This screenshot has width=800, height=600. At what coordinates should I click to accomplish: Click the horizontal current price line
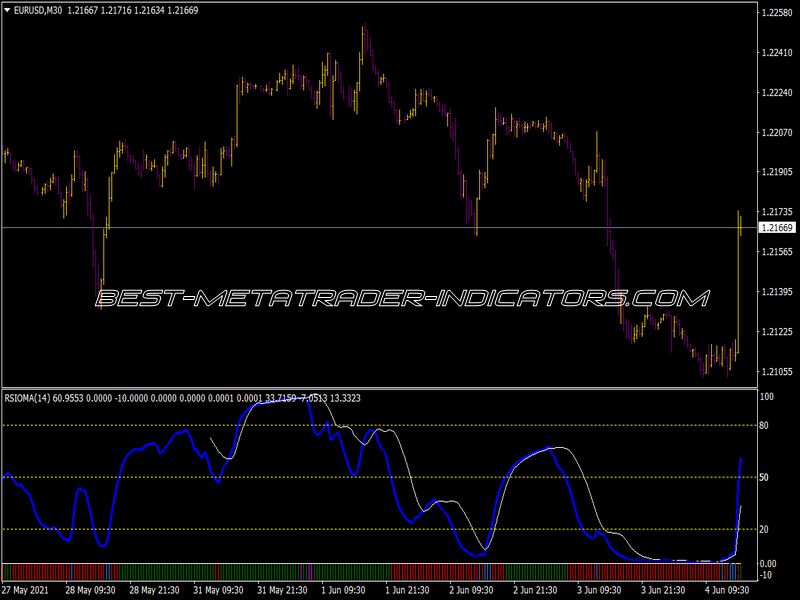tap(380, 228)
